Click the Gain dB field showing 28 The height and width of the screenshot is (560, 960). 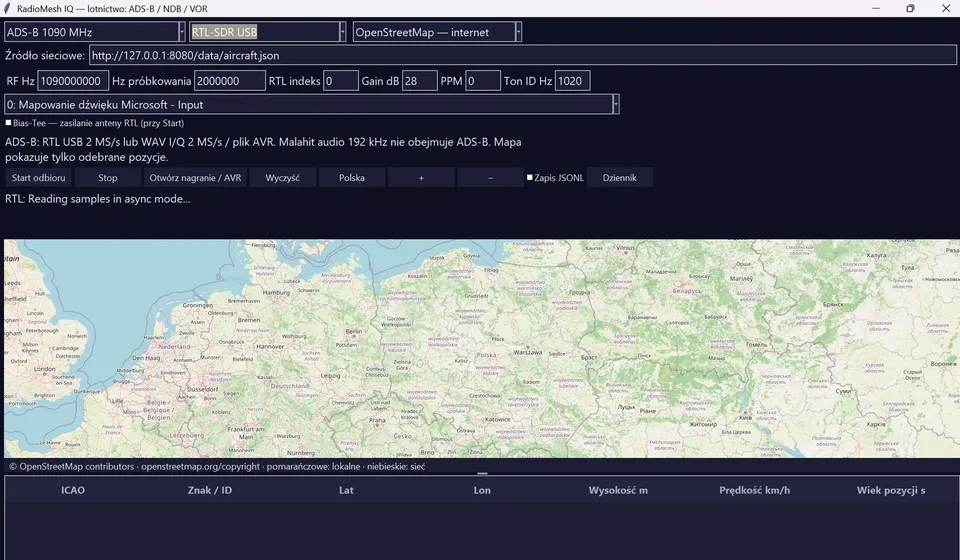click(419, 81)
